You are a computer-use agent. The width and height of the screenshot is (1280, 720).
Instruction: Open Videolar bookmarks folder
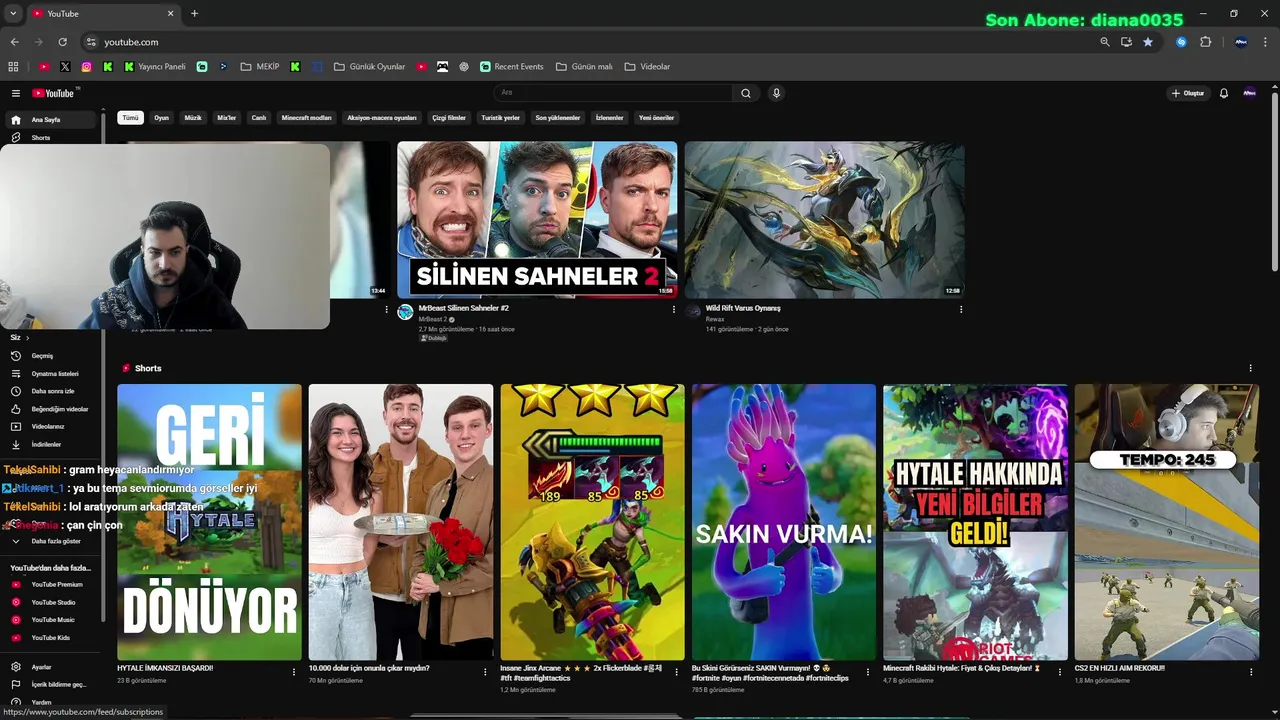click(x=647, y=67)
